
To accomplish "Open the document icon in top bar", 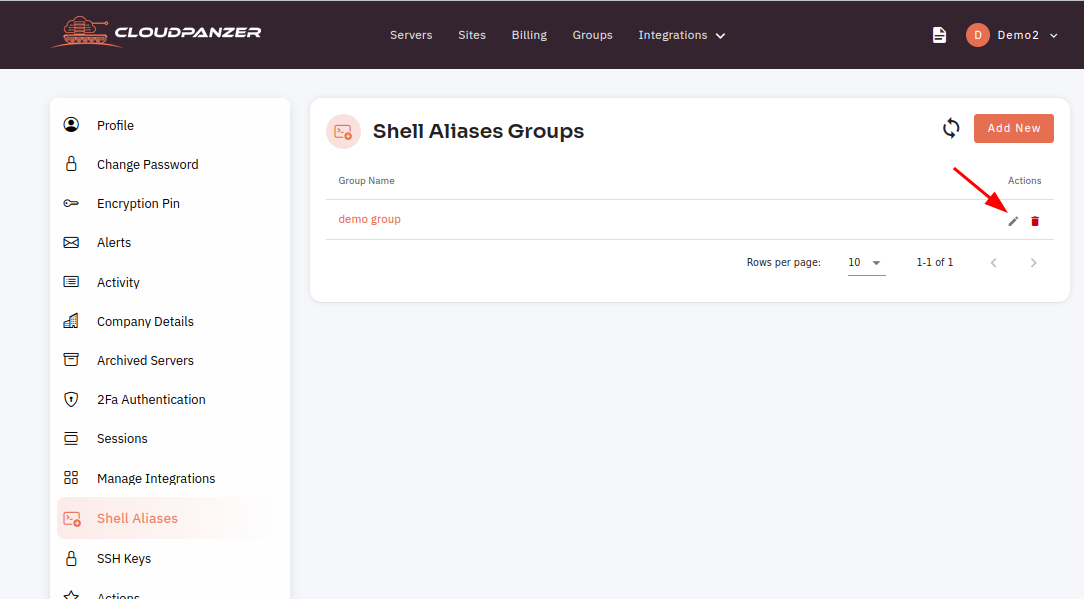I will point(939,35).
